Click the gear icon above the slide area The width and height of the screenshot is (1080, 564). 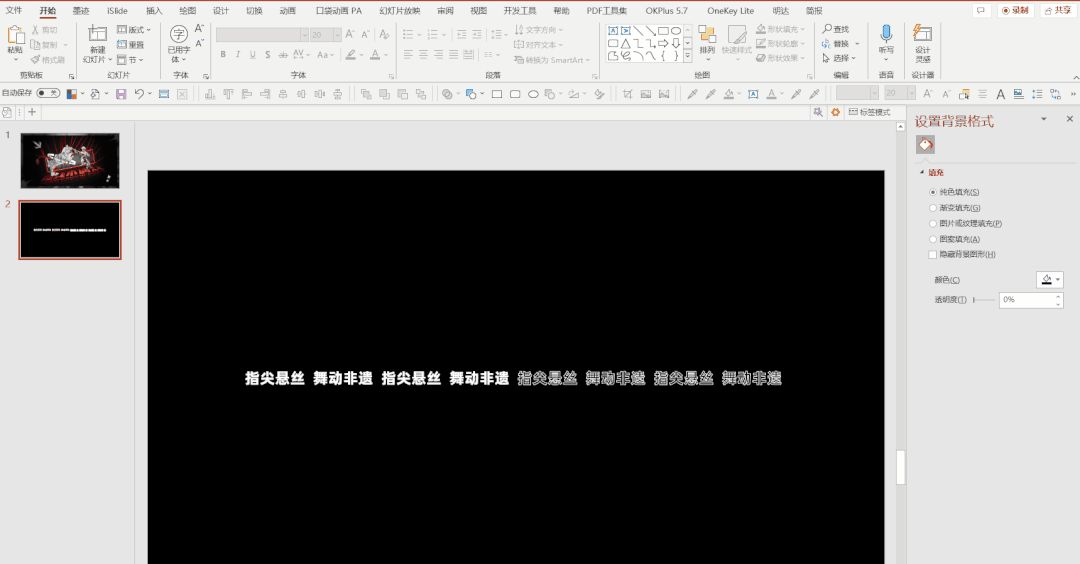(x=835, y=112)
